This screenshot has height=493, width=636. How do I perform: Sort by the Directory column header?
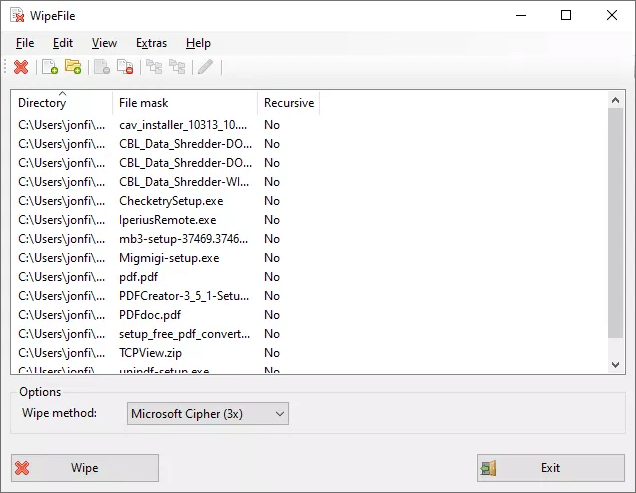pyautogui.click(x=62, y=103)
